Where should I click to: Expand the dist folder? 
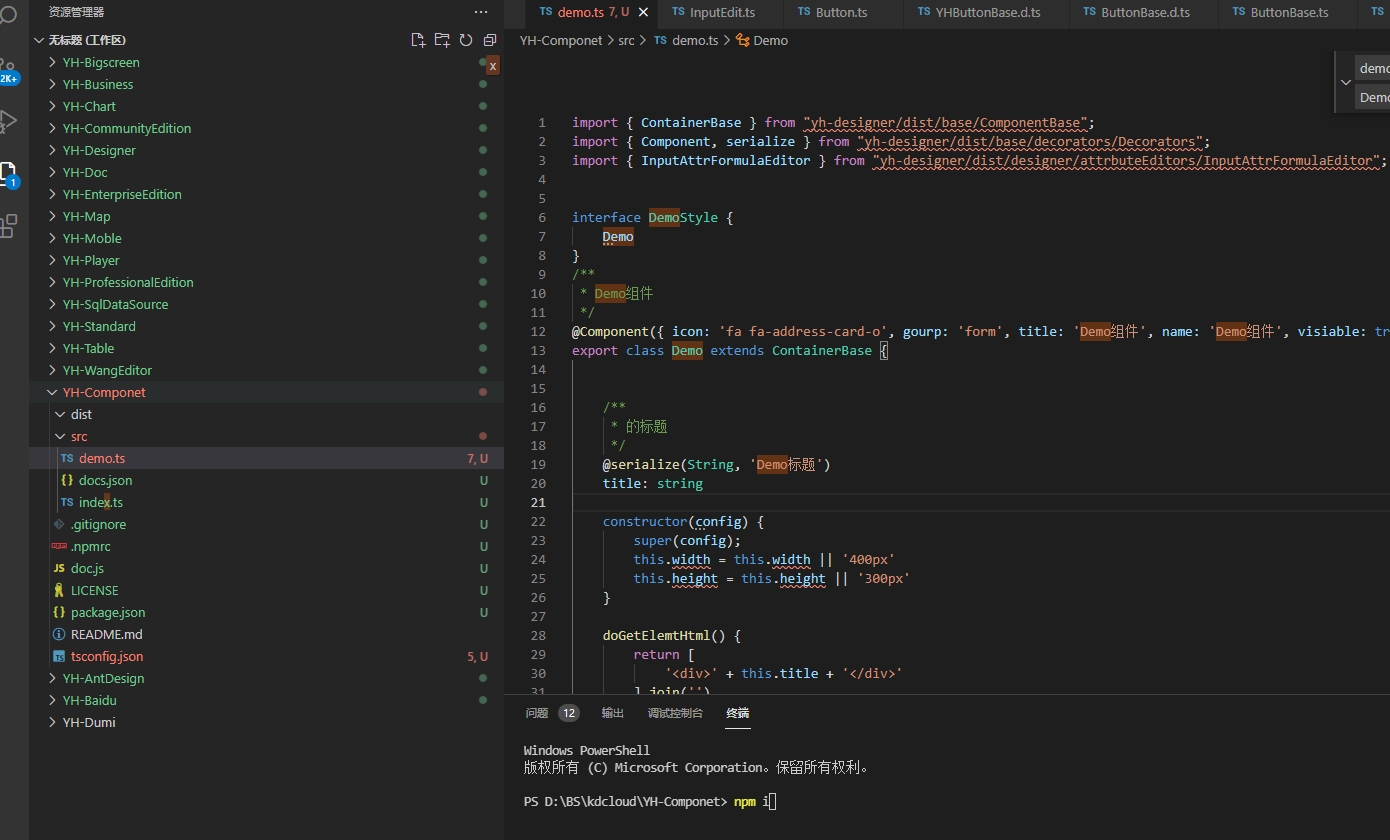81,414
